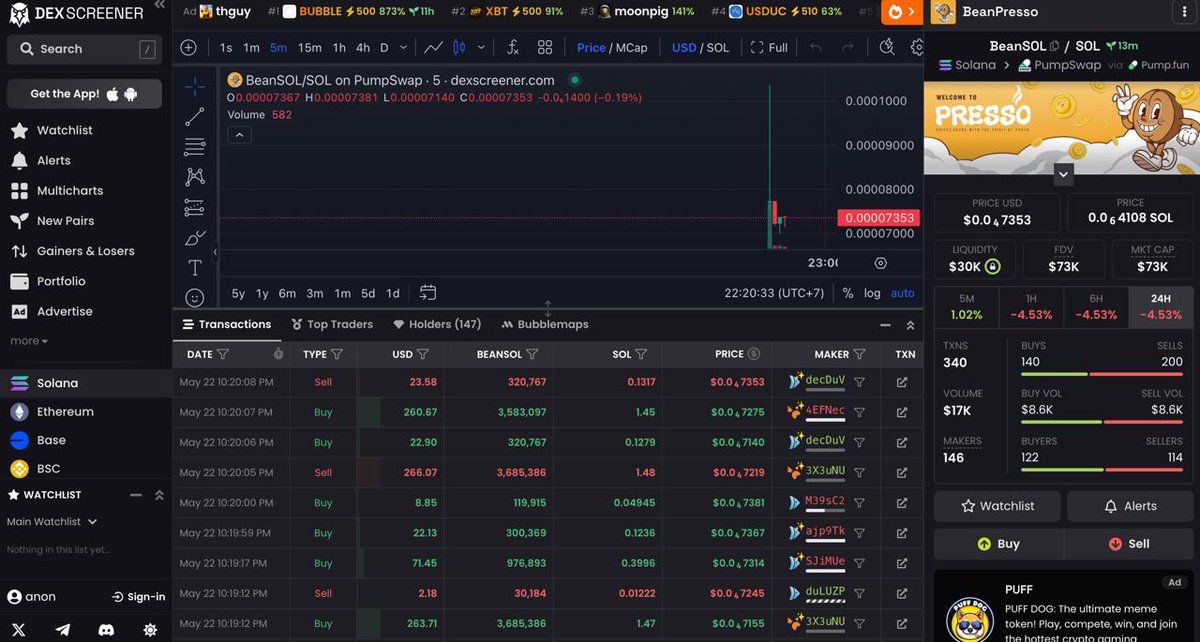Add a symbol to compare with plus icon

(189, 47)
